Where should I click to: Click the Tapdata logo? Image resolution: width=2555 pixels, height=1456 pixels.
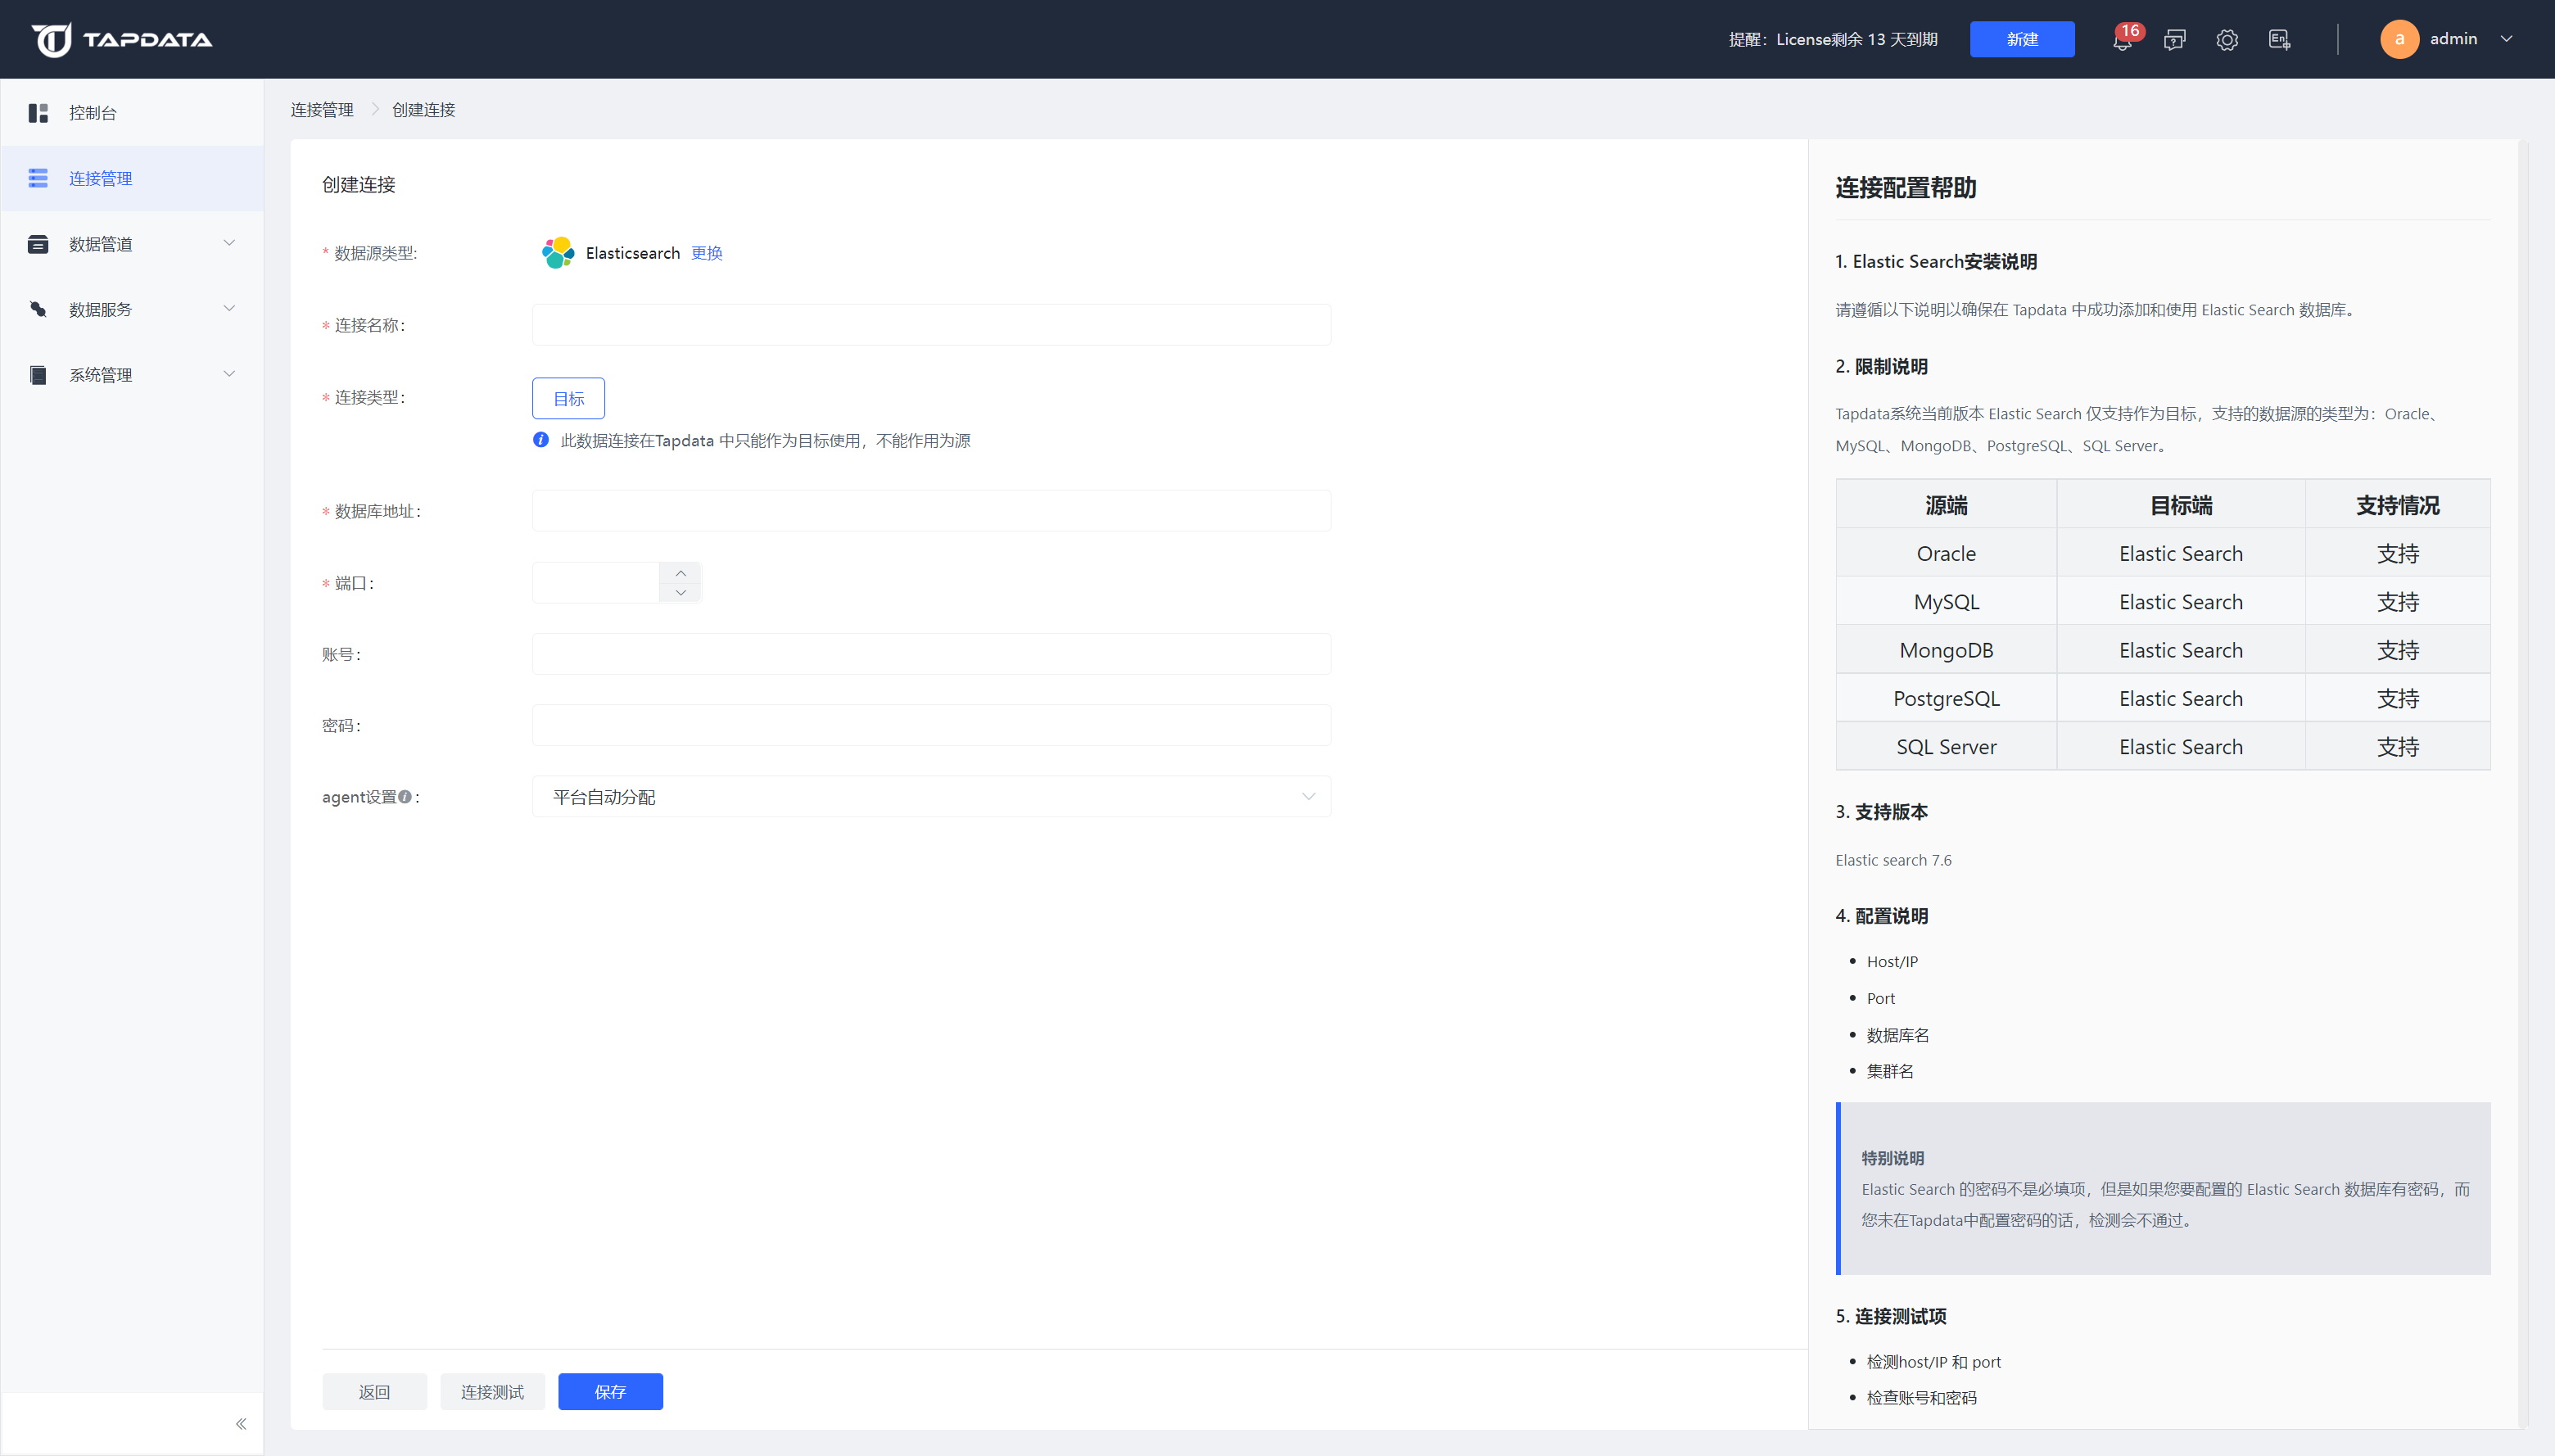click(x=121, y=40)
